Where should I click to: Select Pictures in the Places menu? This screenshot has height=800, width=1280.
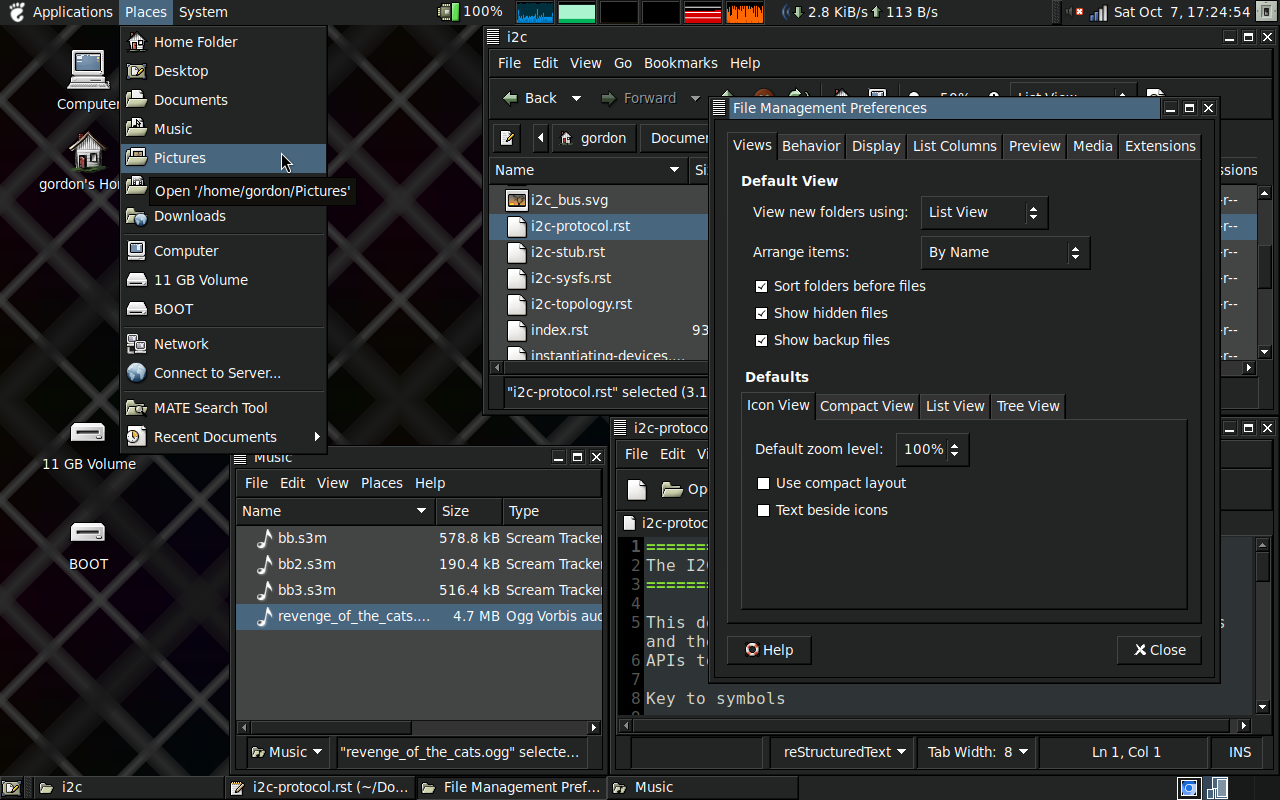point(224,158)
